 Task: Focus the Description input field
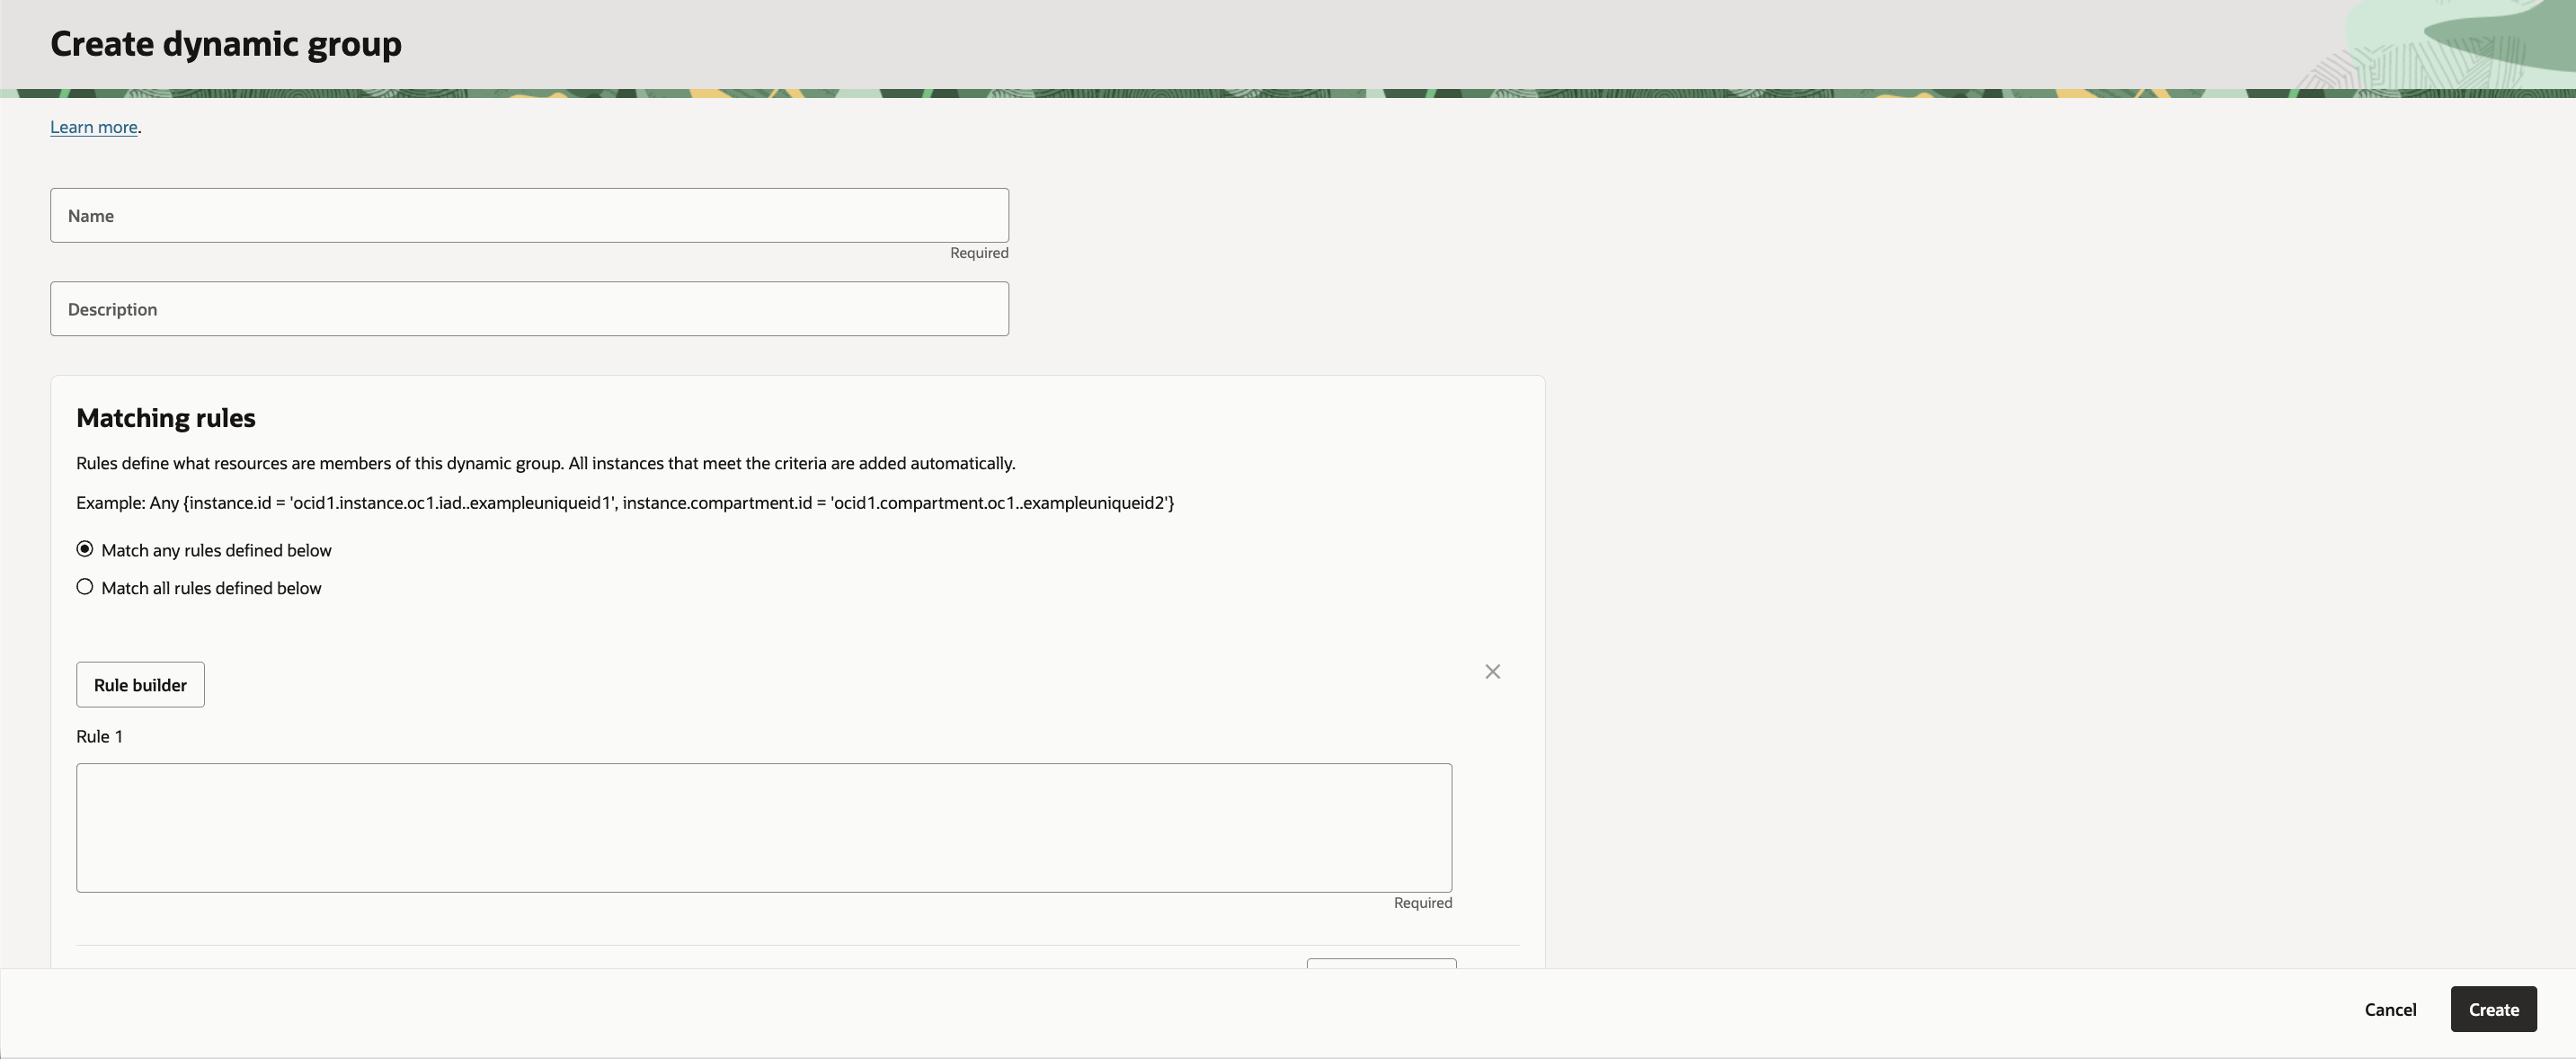pyautogui.click(x=529, y=309)
